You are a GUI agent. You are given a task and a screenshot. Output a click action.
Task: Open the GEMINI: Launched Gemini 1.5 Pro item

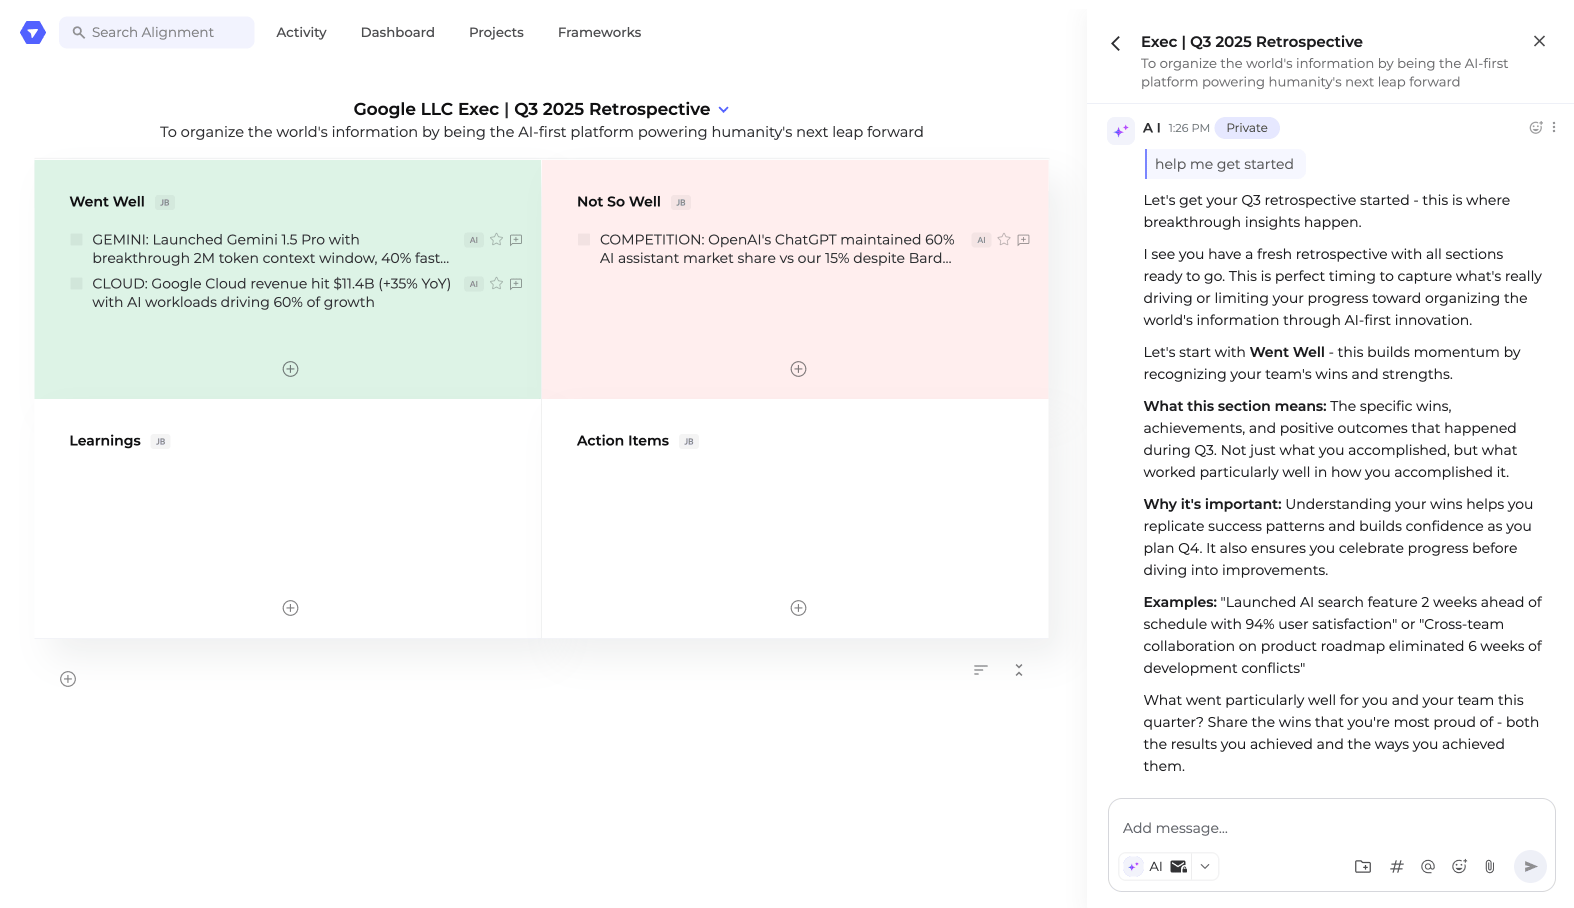(271, 249)
